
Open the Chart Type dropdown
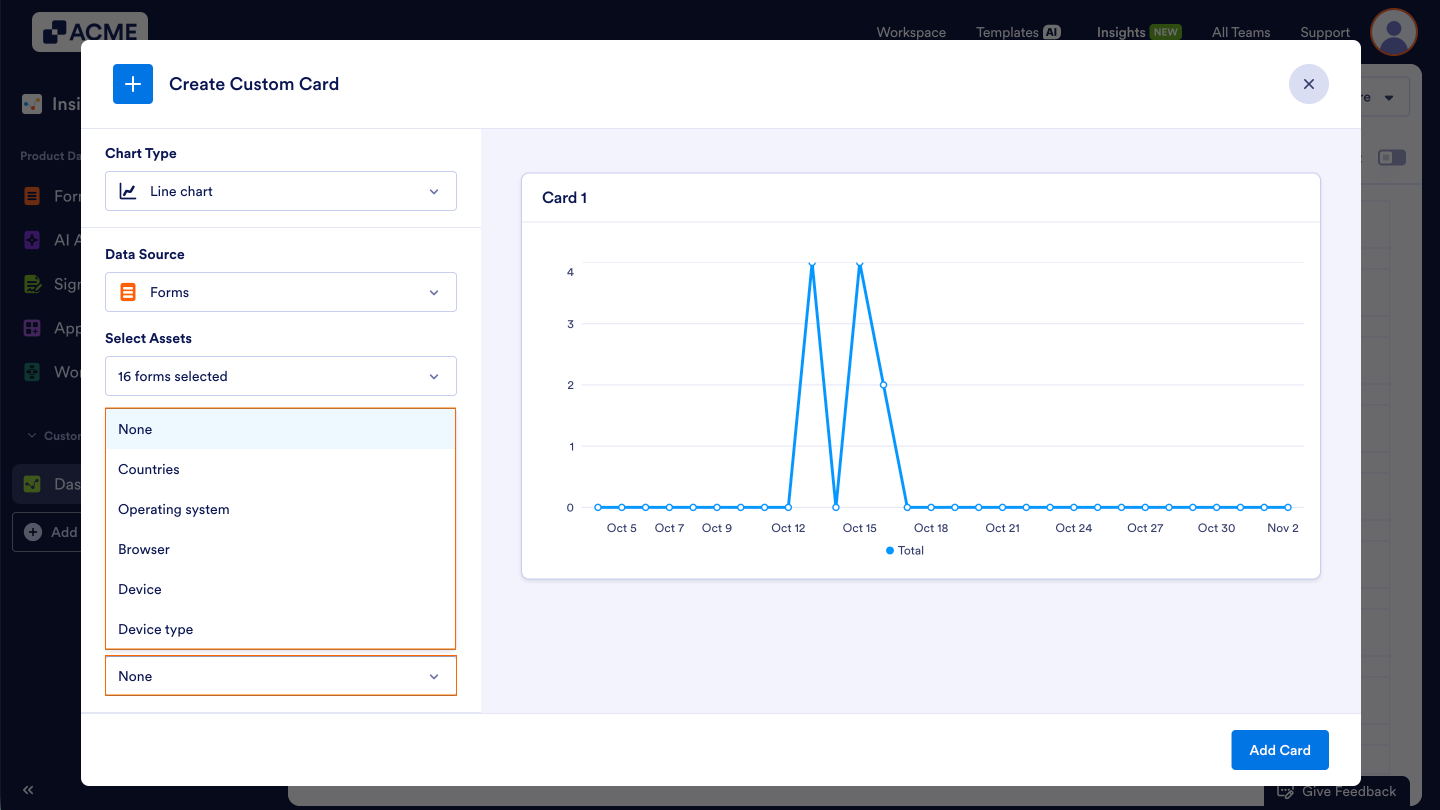(x=280, y=191)
